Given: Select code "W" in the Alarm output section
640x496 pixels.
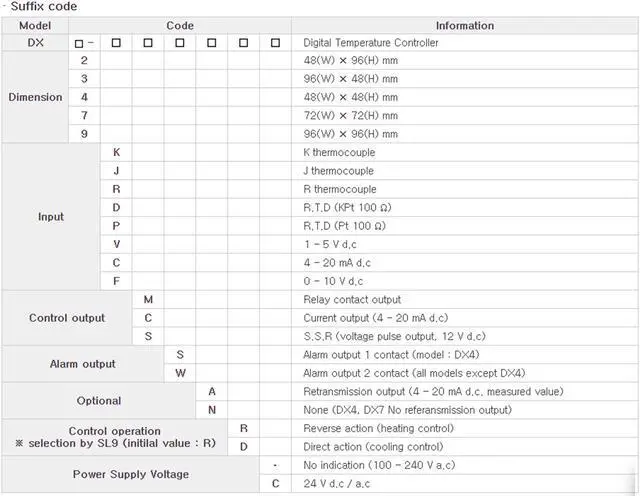Looking at the screenshot, I should 180,373.
